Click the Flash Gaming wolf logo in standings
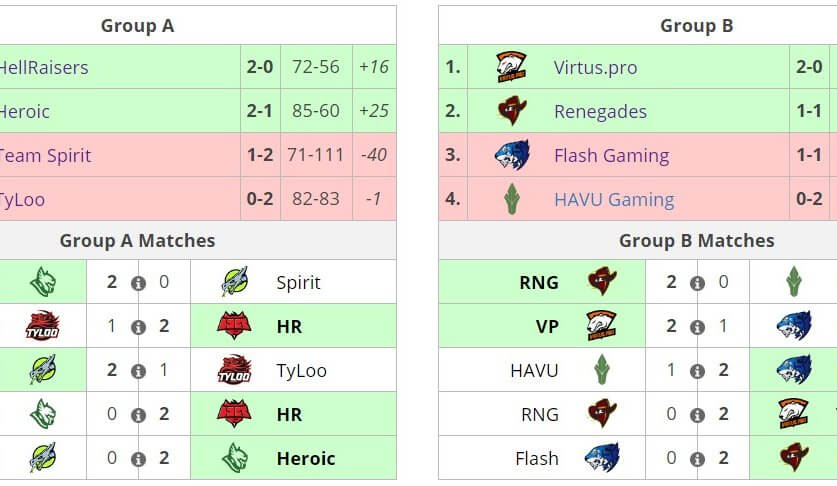 (x=512, y=156)
